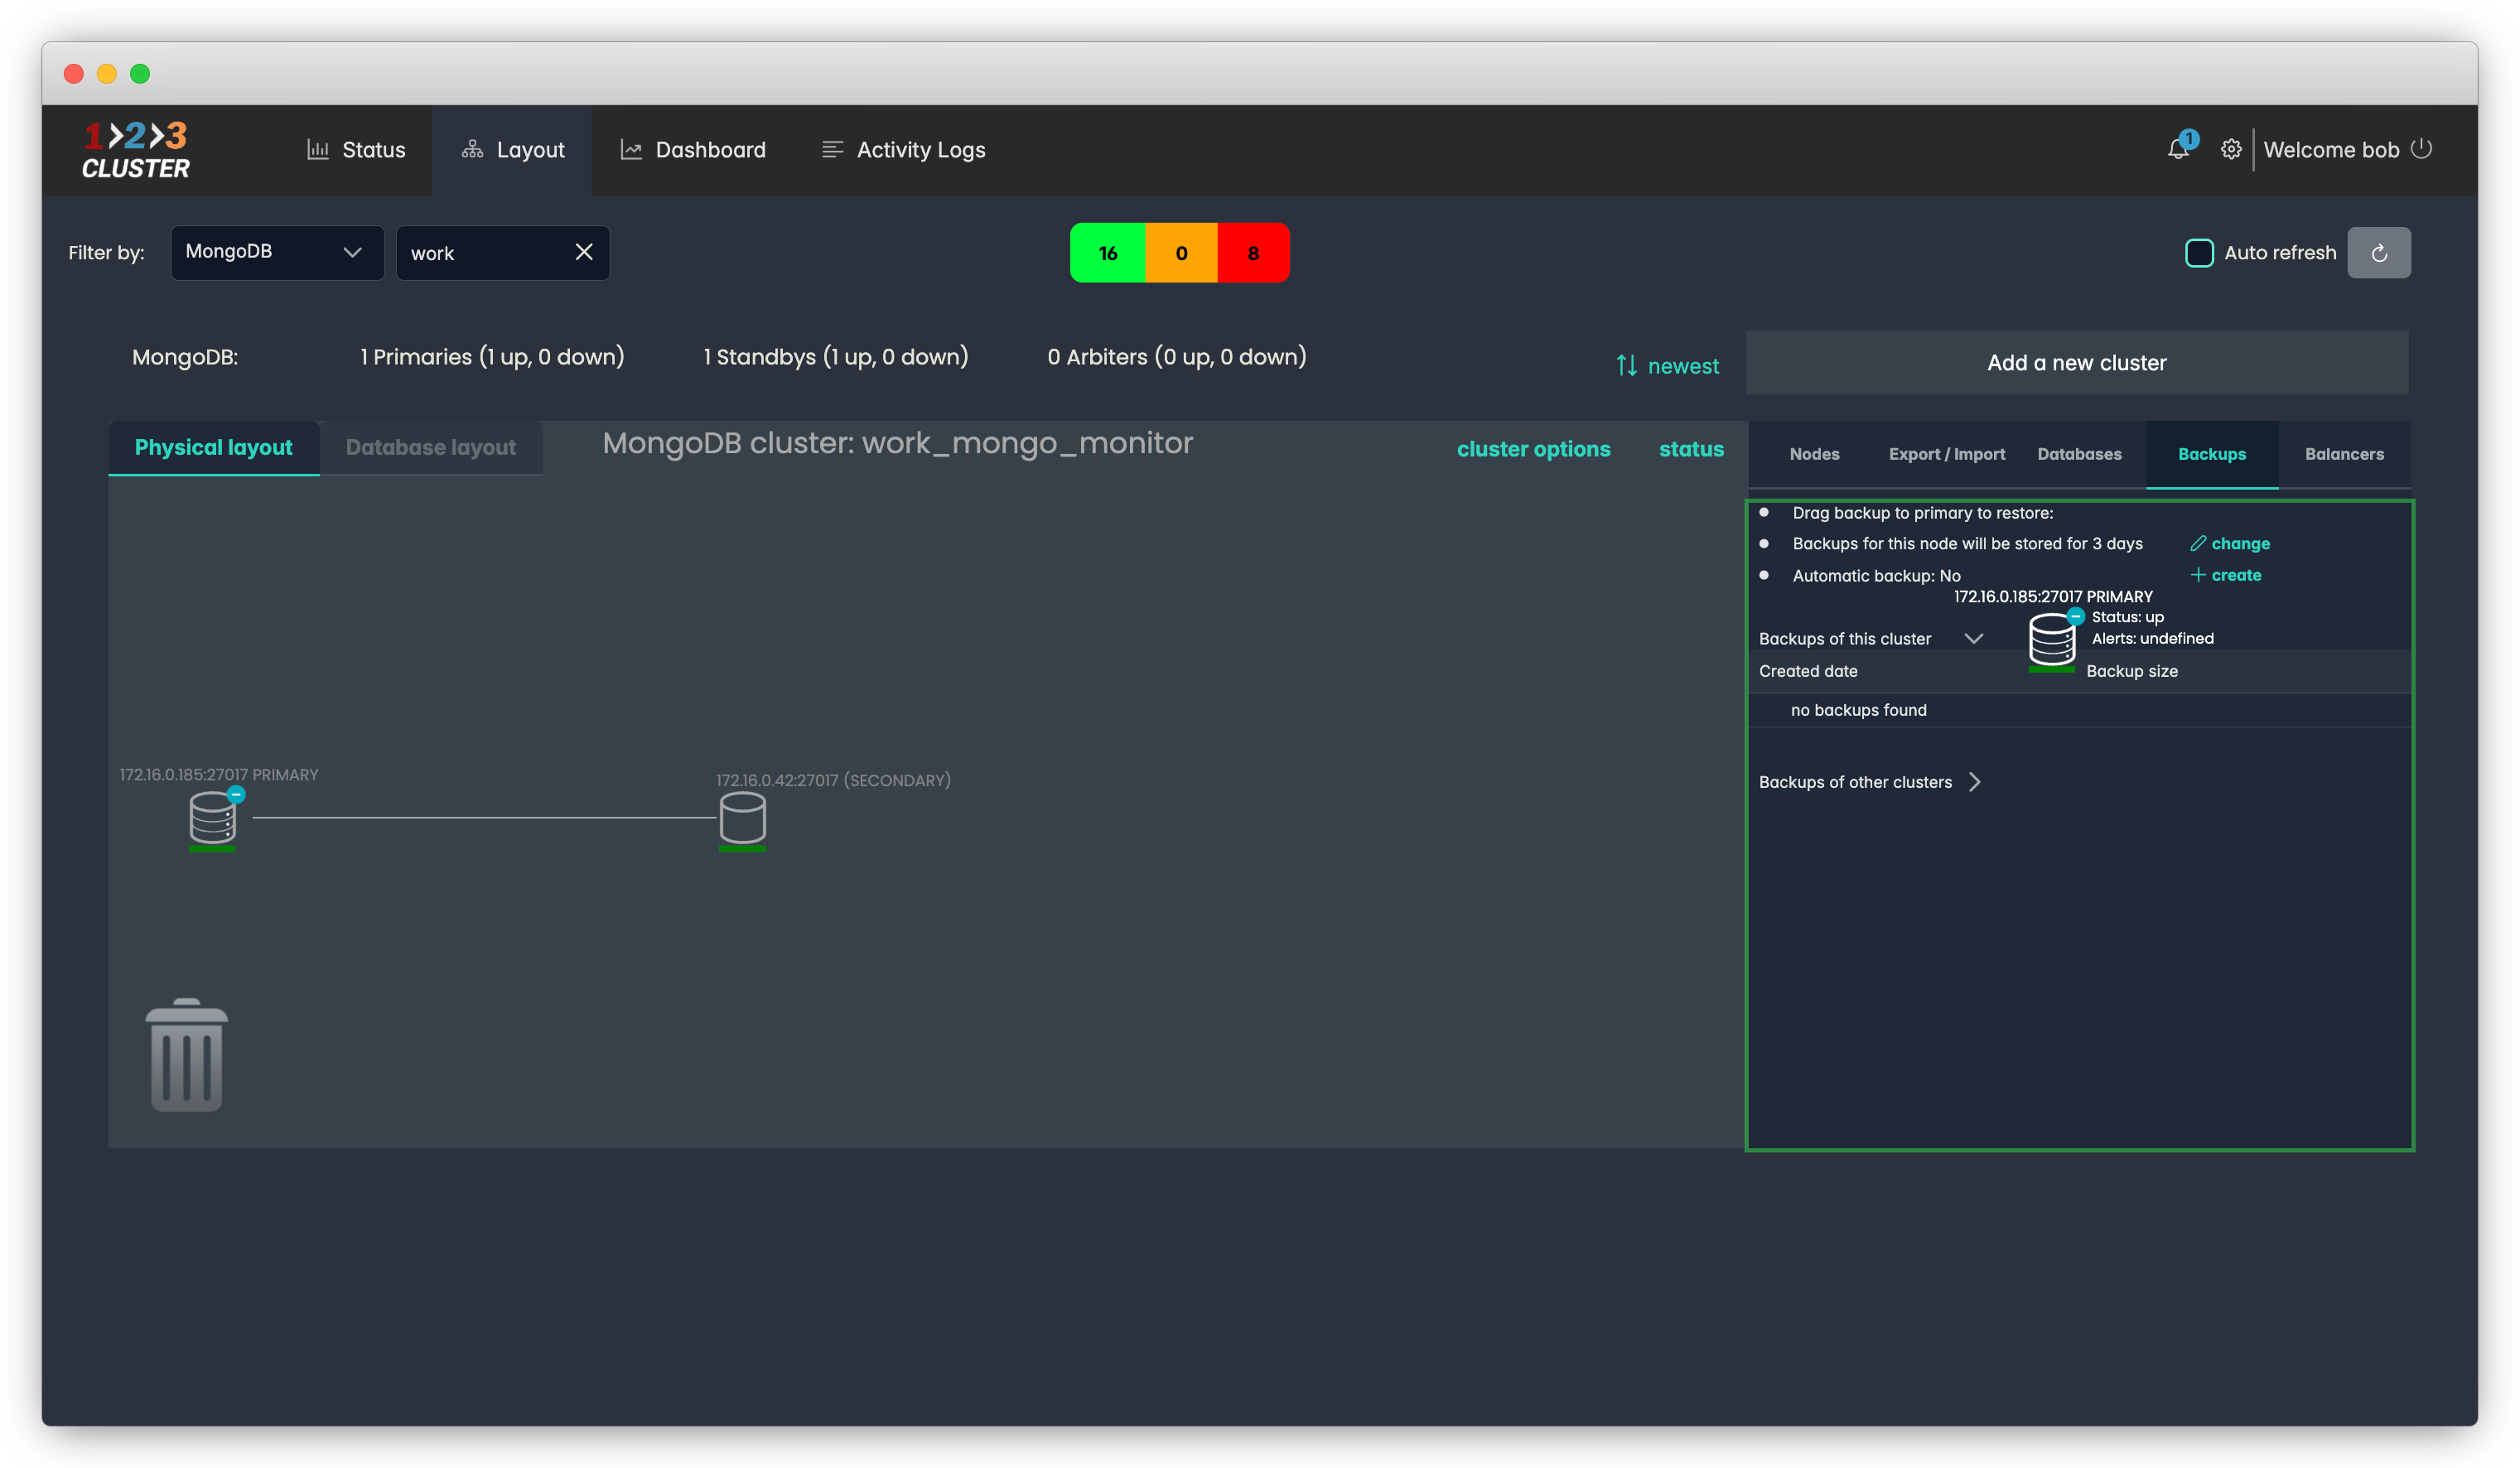The width and height of the screenshot is (2520, 1468).
Task: Clear the work filter with the X
Action: [x=584, y=252]
